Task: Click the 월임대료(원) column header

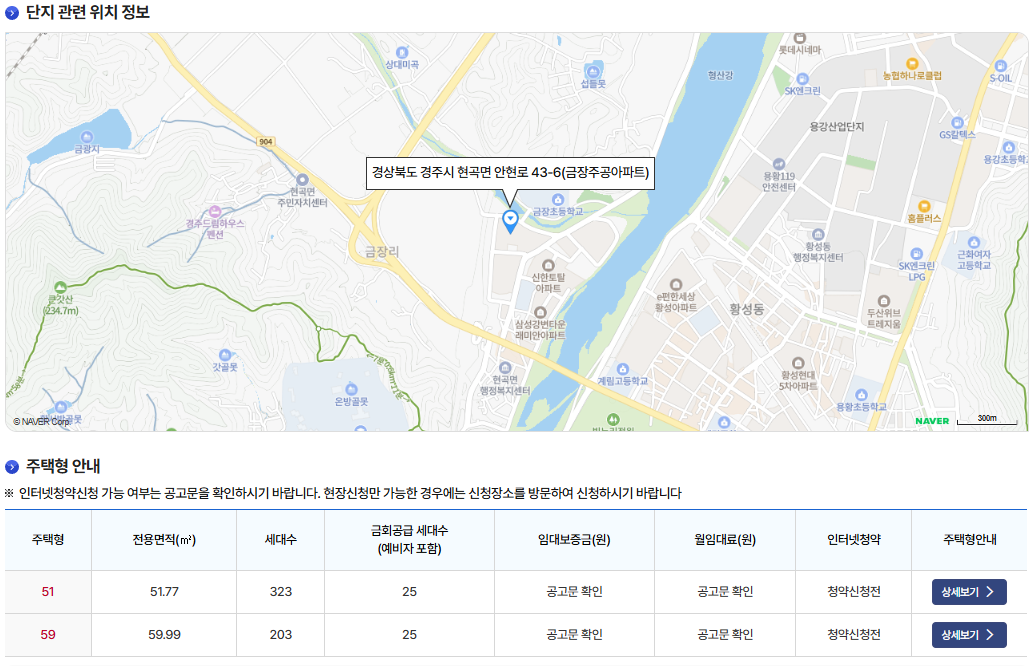Action: click(x=725, y=540)
